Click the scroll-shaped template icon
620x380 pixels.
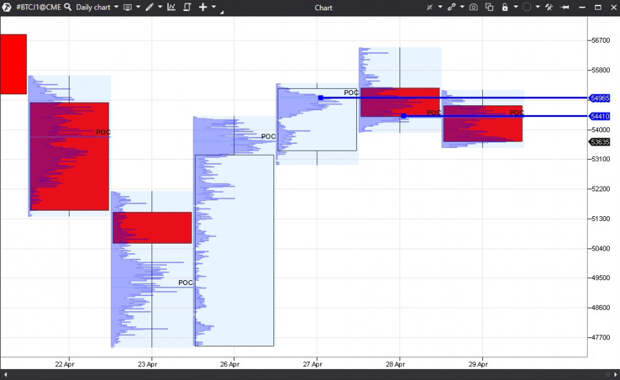tap(187, 7)
